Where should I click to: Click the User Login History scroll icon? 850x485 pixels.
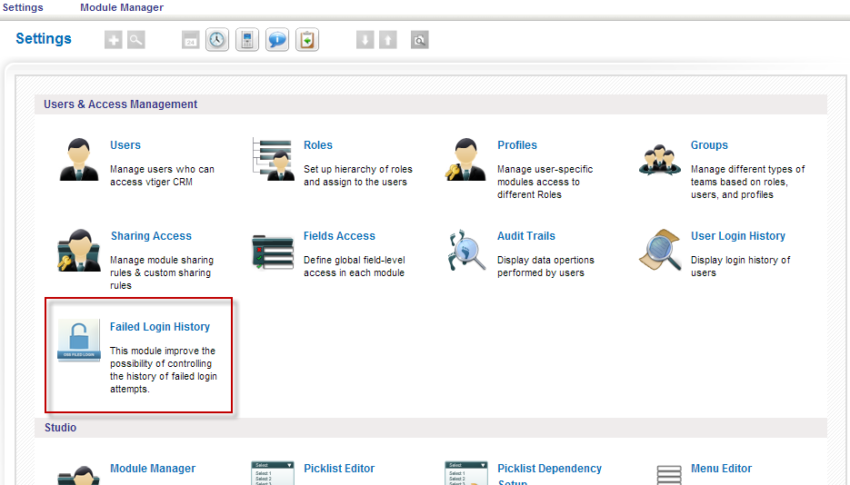(x=660, y=250)
